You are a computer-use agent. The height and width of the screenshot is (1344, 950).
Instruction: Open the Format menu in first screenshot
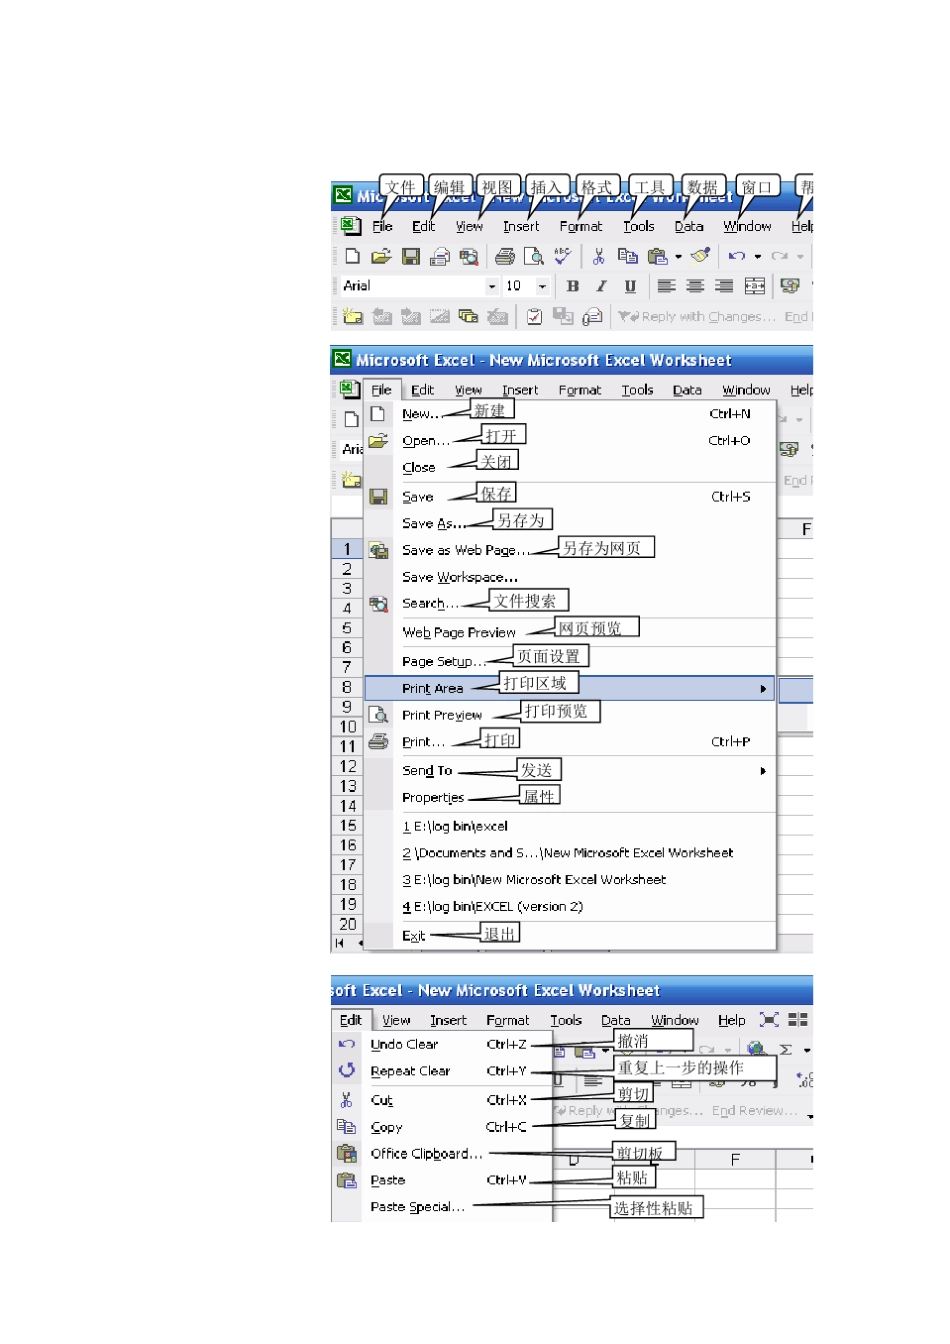click(x=581, y=226)
